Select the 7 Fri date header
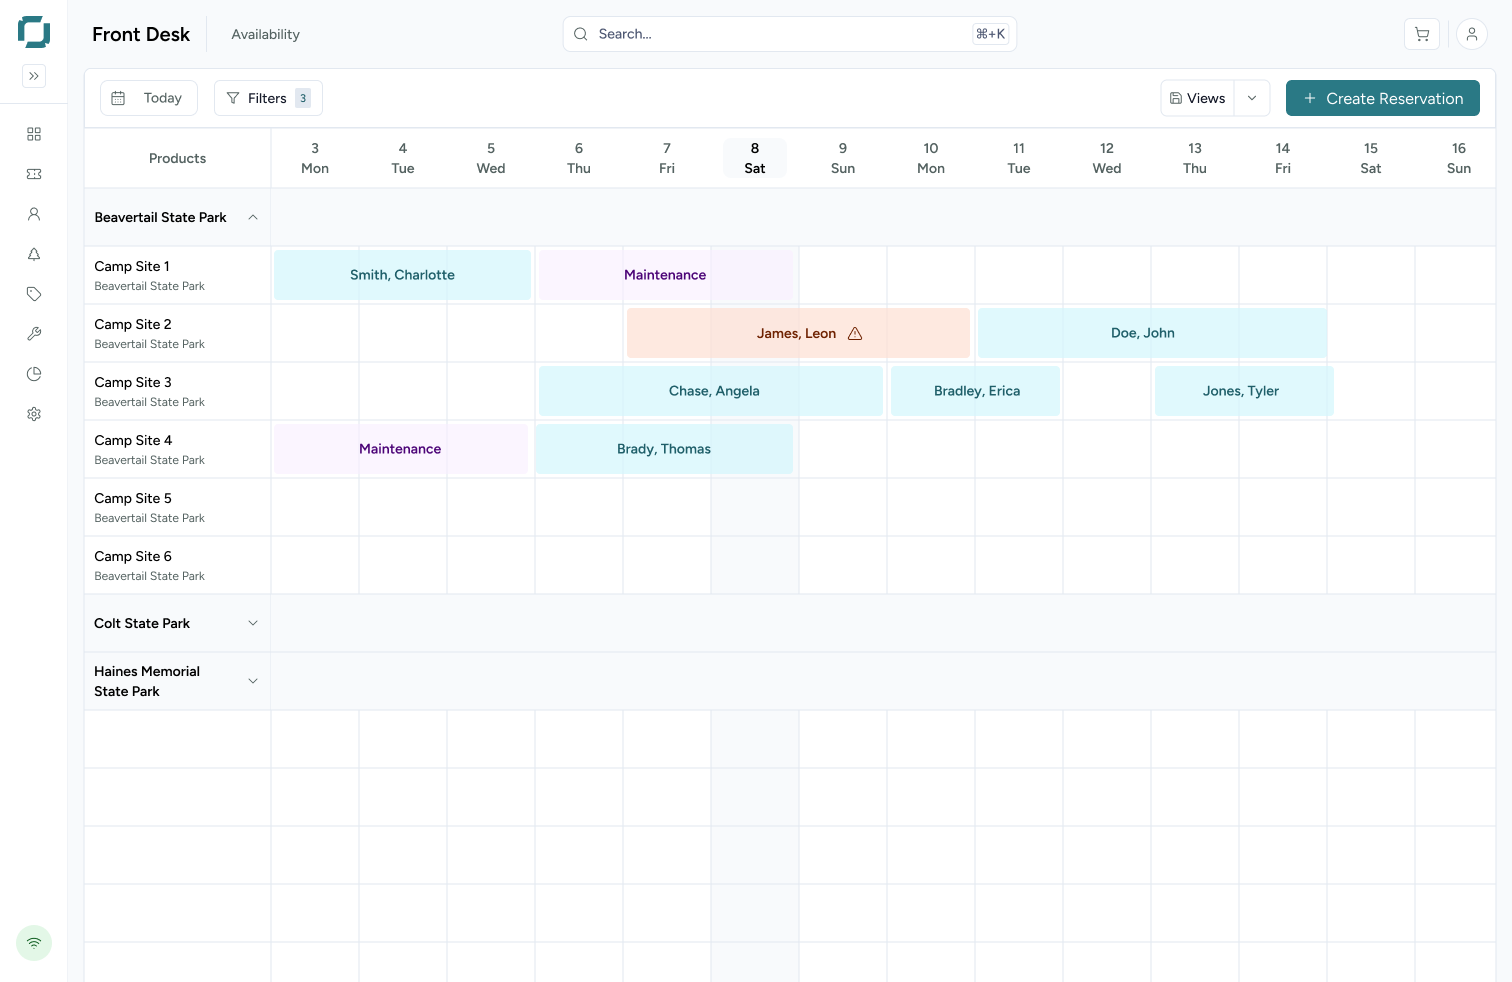 tap(667, 158)
